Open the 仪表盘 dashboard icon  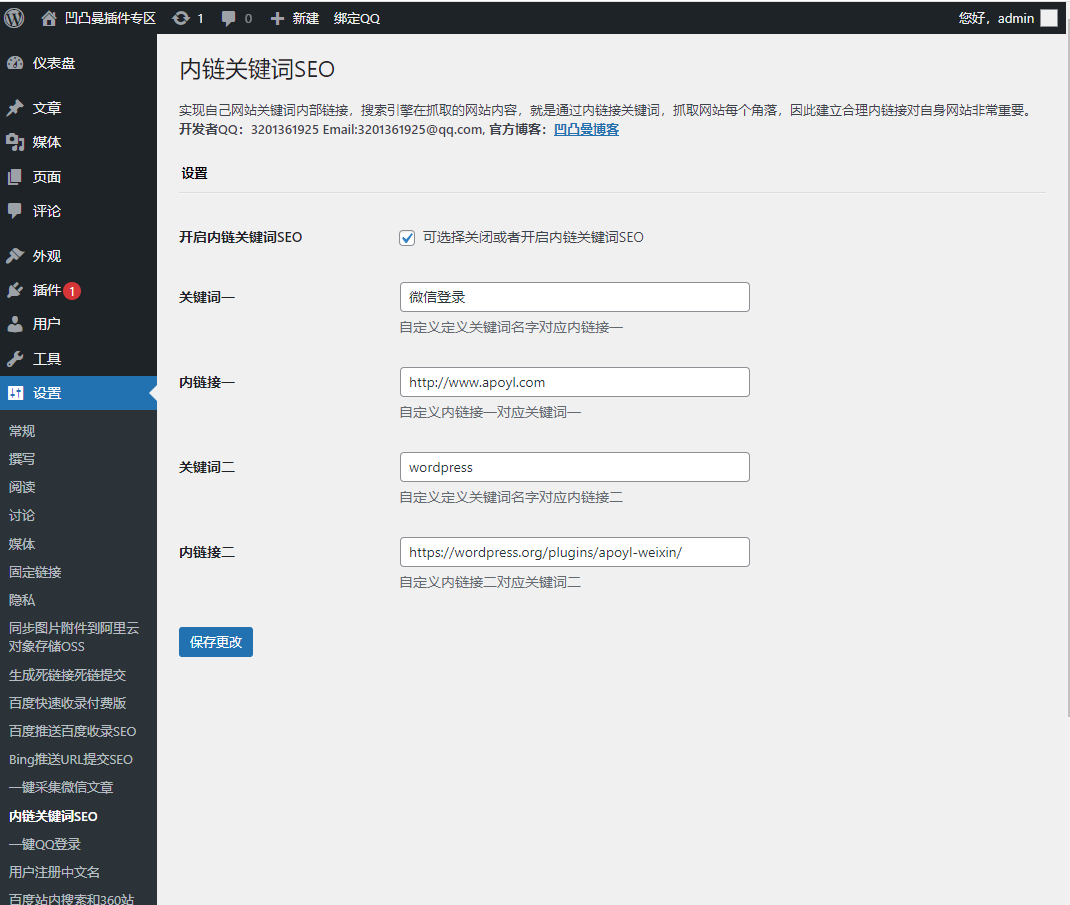pyautogui.click(x=15, y=63)
